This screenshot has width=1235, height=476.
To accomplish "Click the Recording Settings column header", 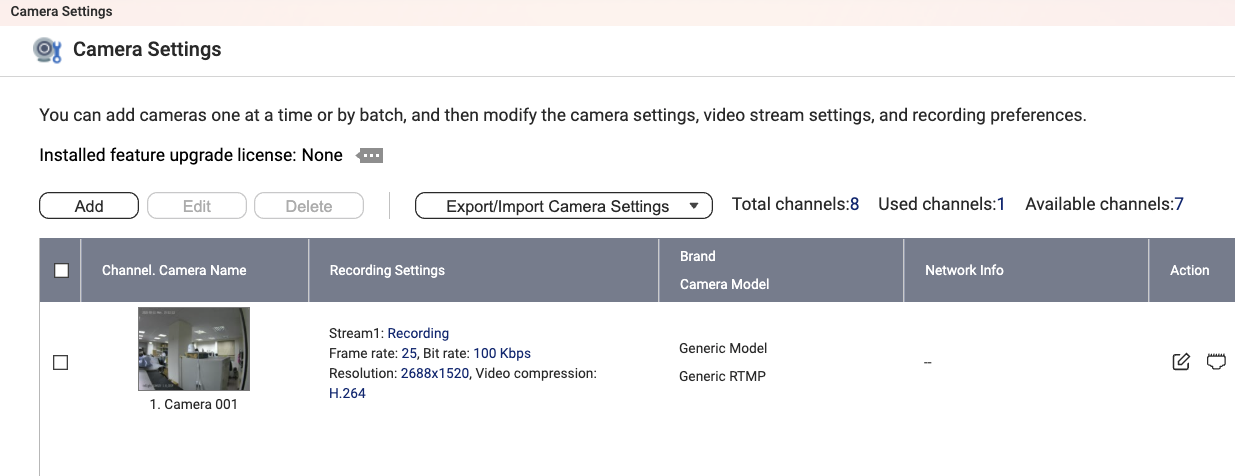I will (387, 270).
